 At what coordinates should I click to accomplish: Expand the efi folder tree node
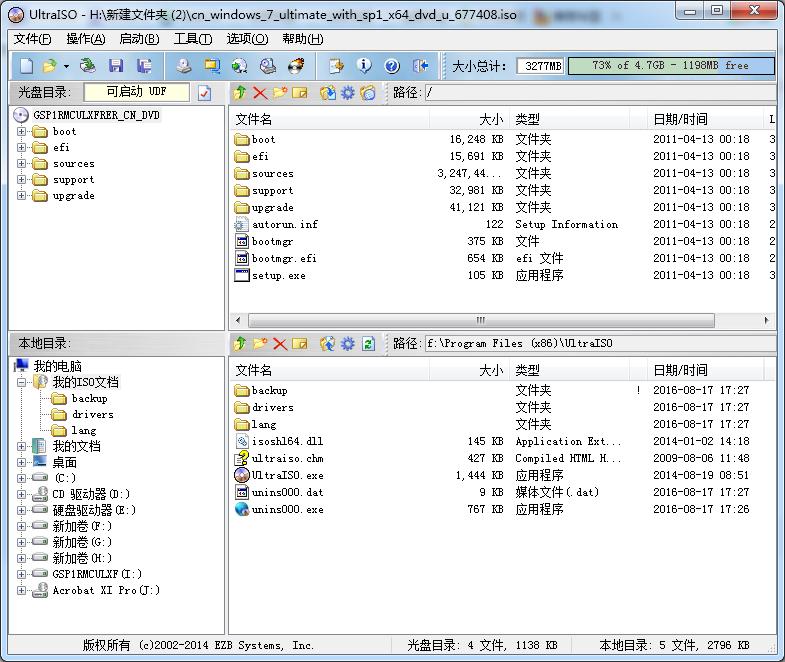point(21,148)
